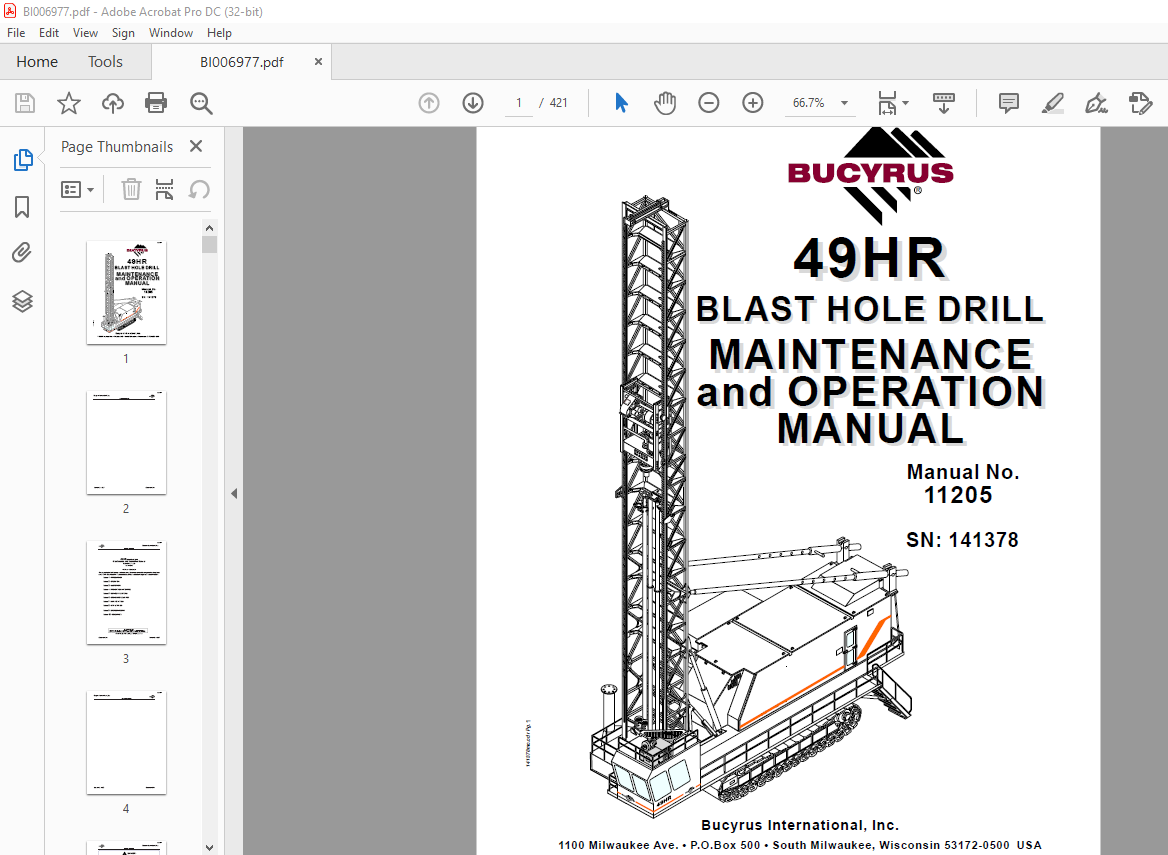Go to the next page arrow
This screenshot has width=1168, height=855.
click(473, 103)
